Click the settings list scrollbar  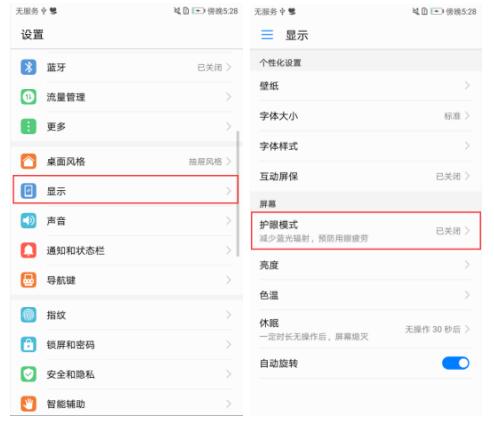[238, 194]
